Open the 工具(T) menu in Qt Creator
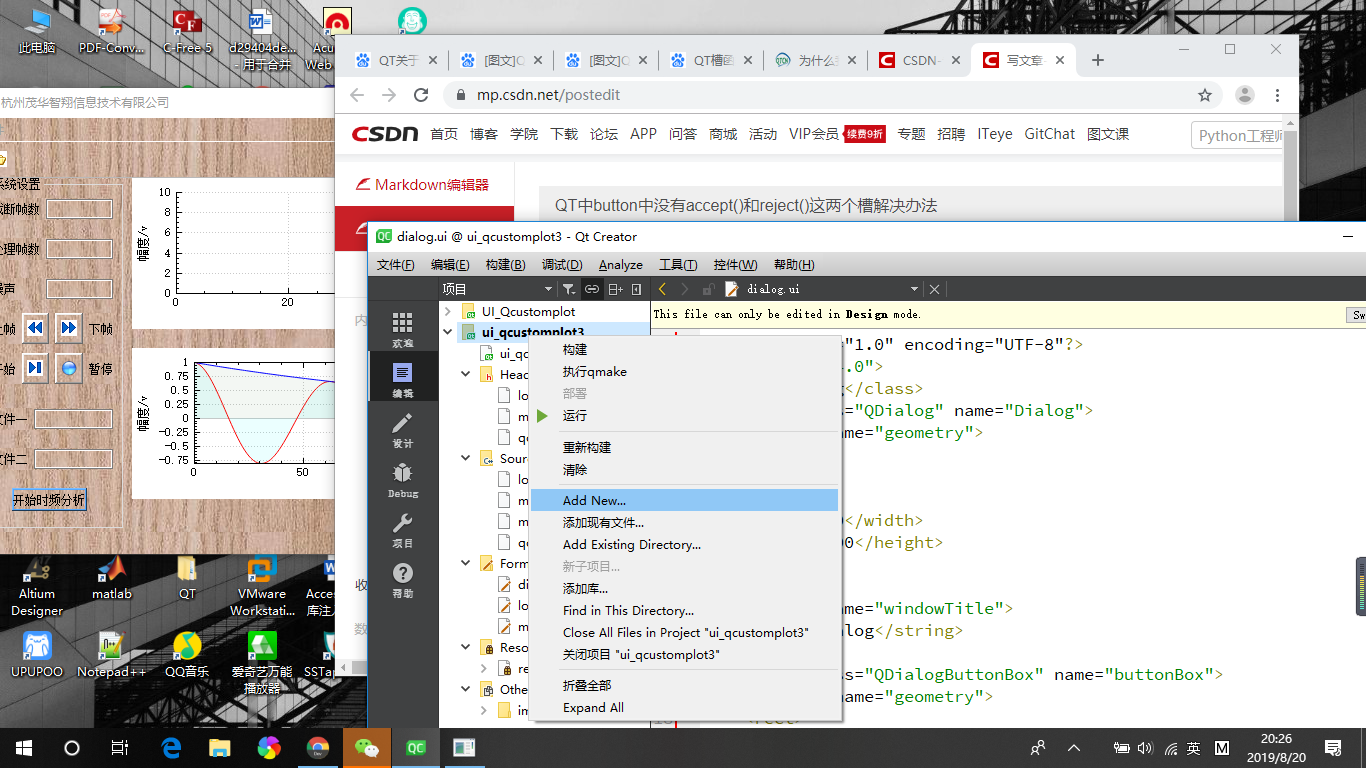Viewport: 1366px width, 768px height. click(x=677, y=264)
